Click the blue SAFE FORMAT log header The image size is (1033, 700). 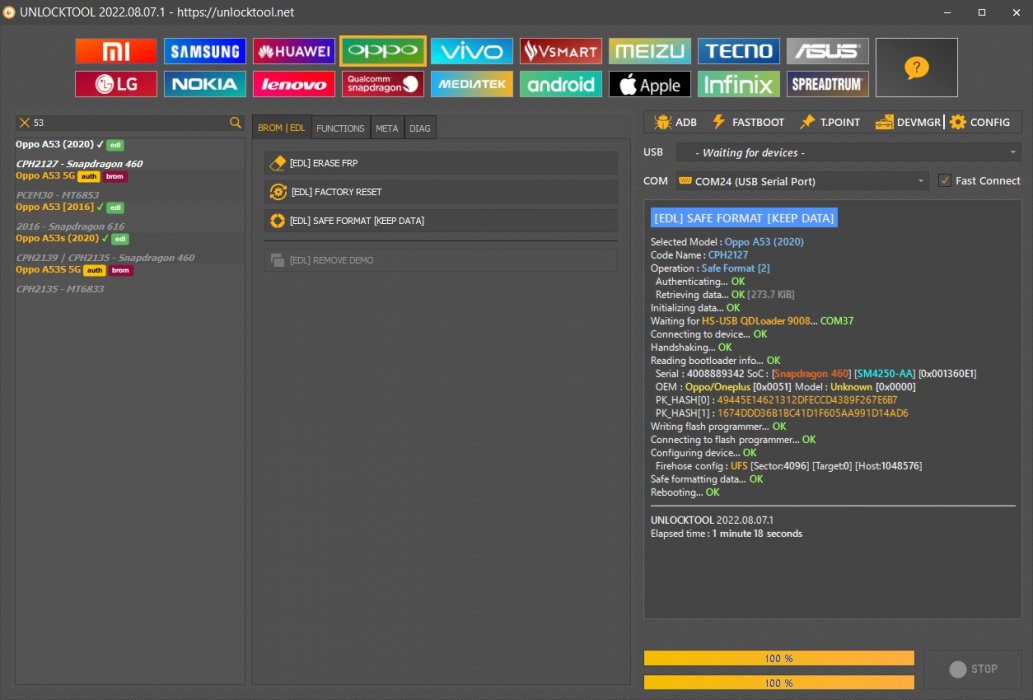pos(744,218)
